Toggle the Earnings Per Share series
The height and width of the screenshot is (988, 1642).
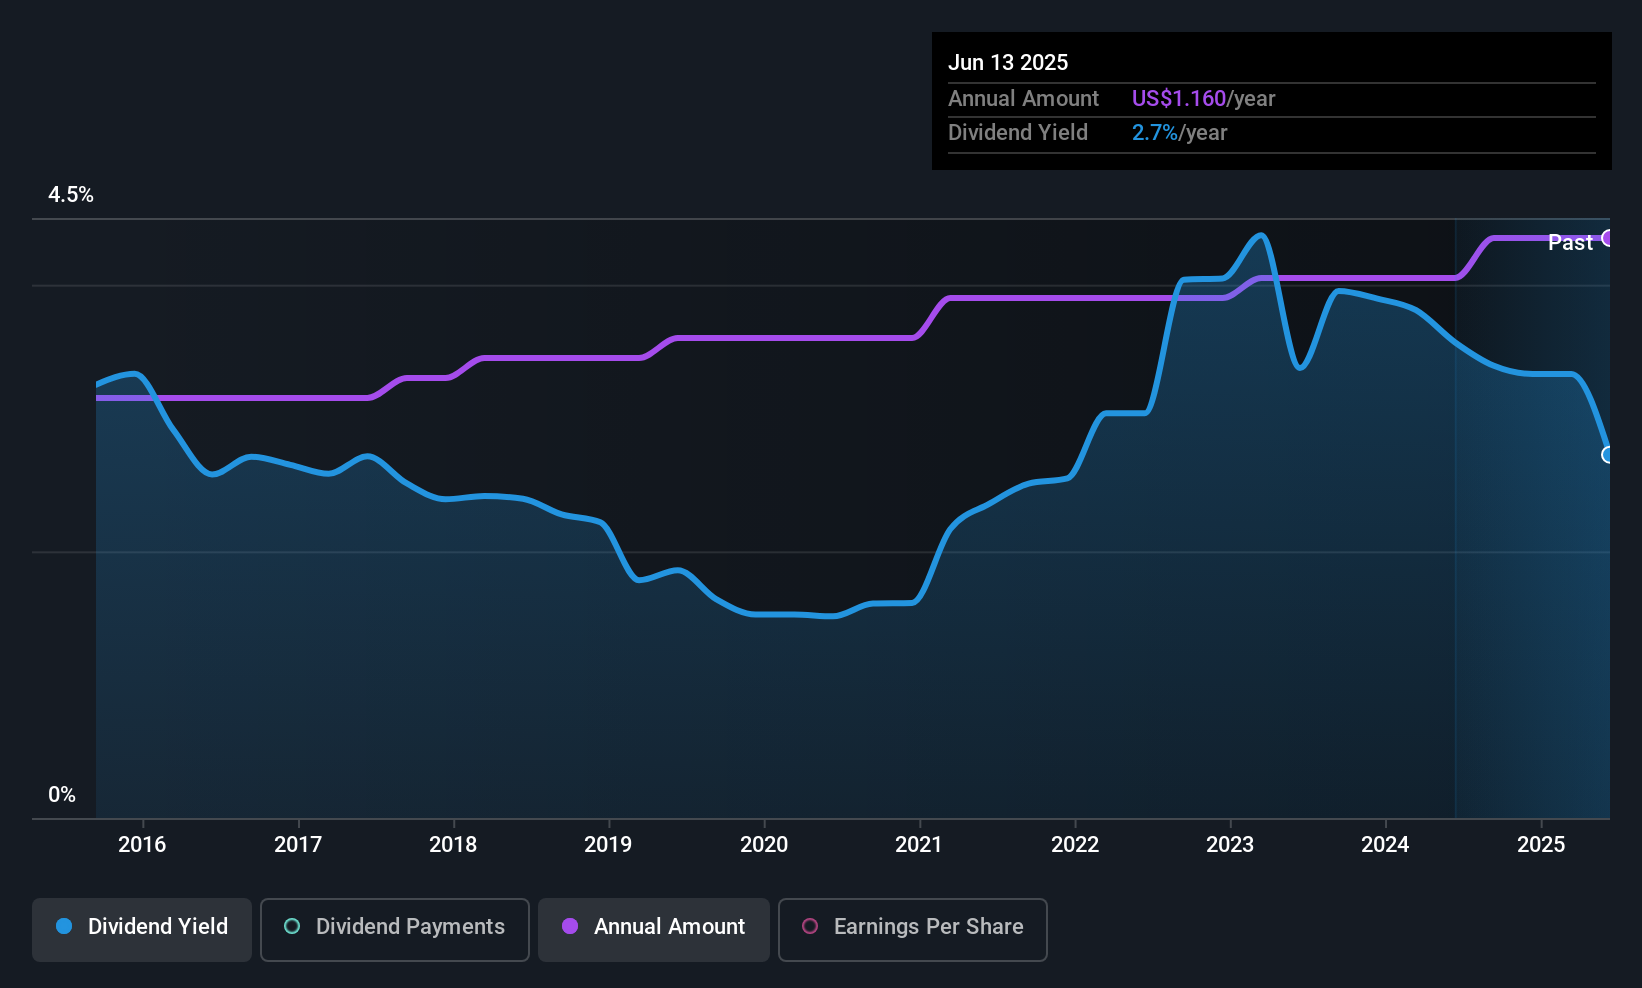pos(913,929)
